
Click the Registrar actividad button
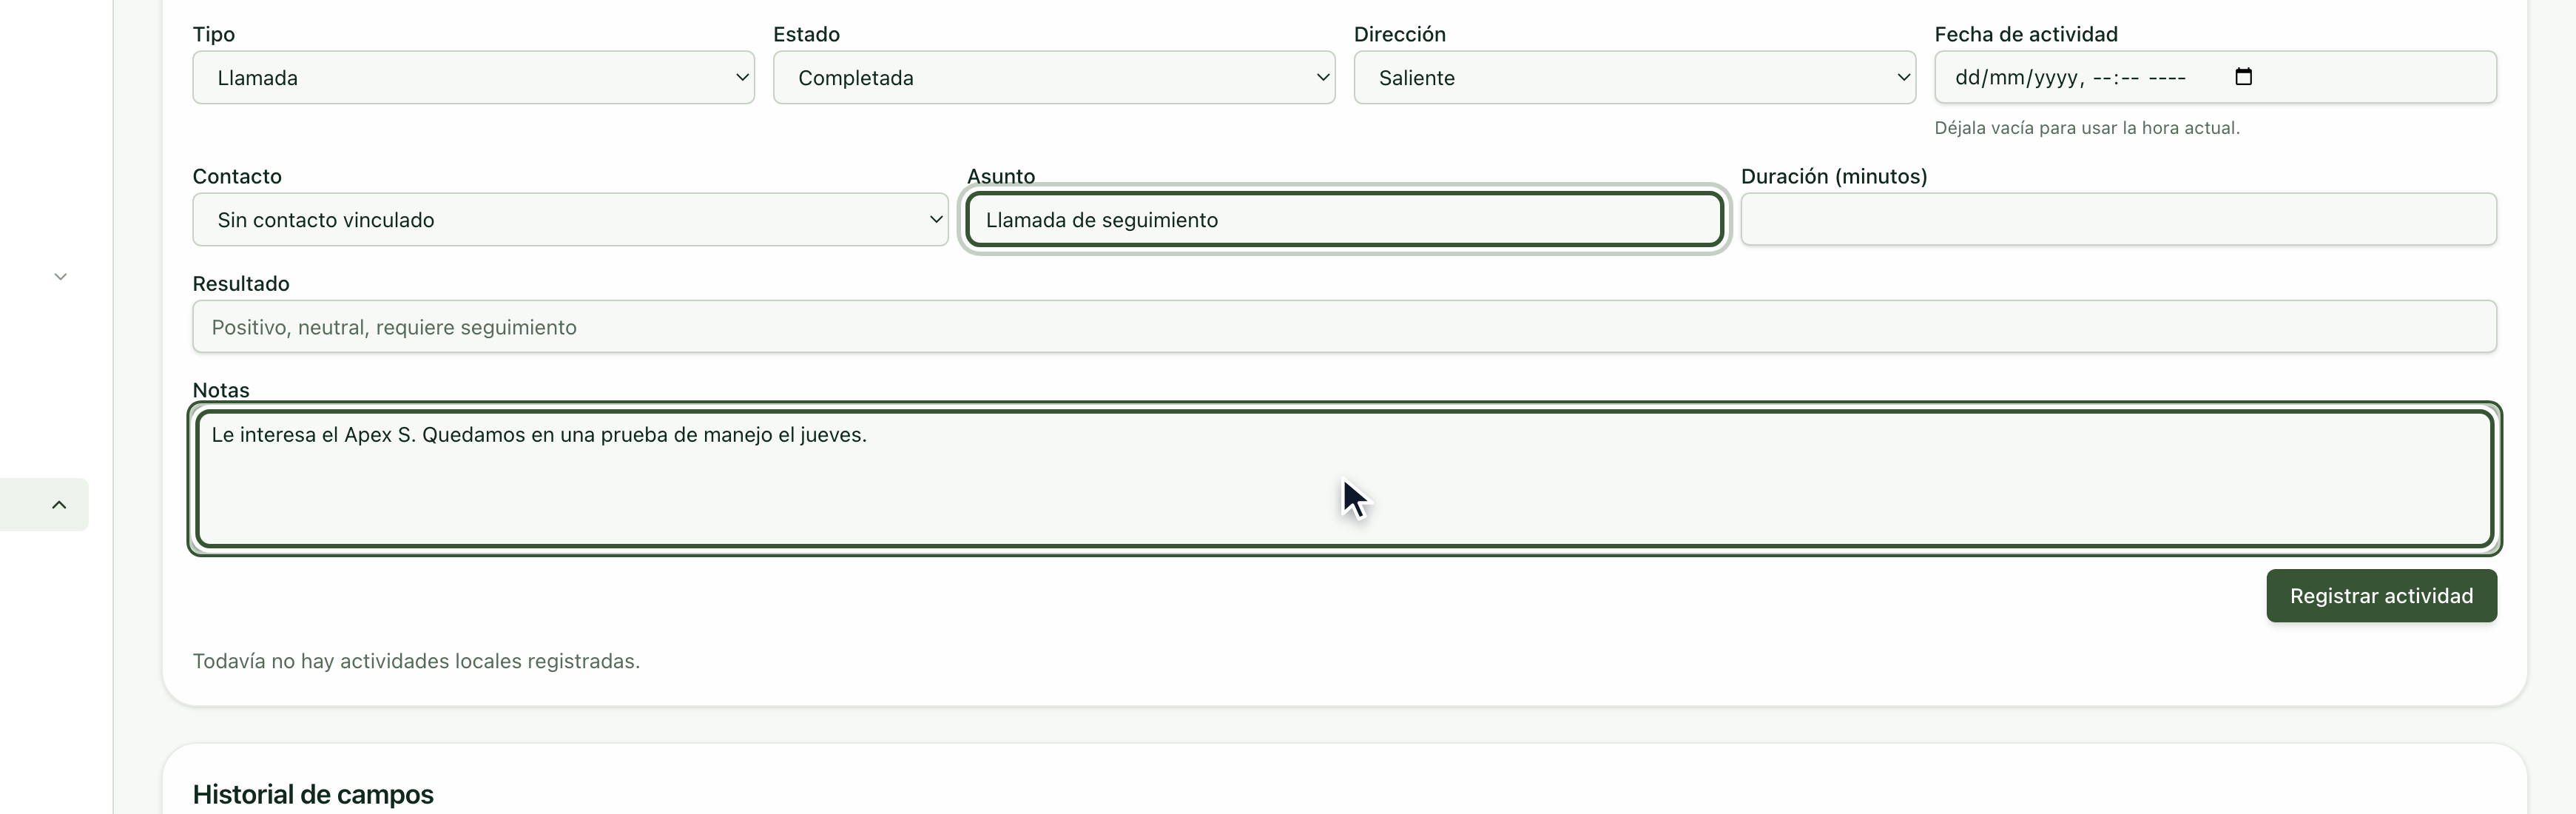[2381, 596]
